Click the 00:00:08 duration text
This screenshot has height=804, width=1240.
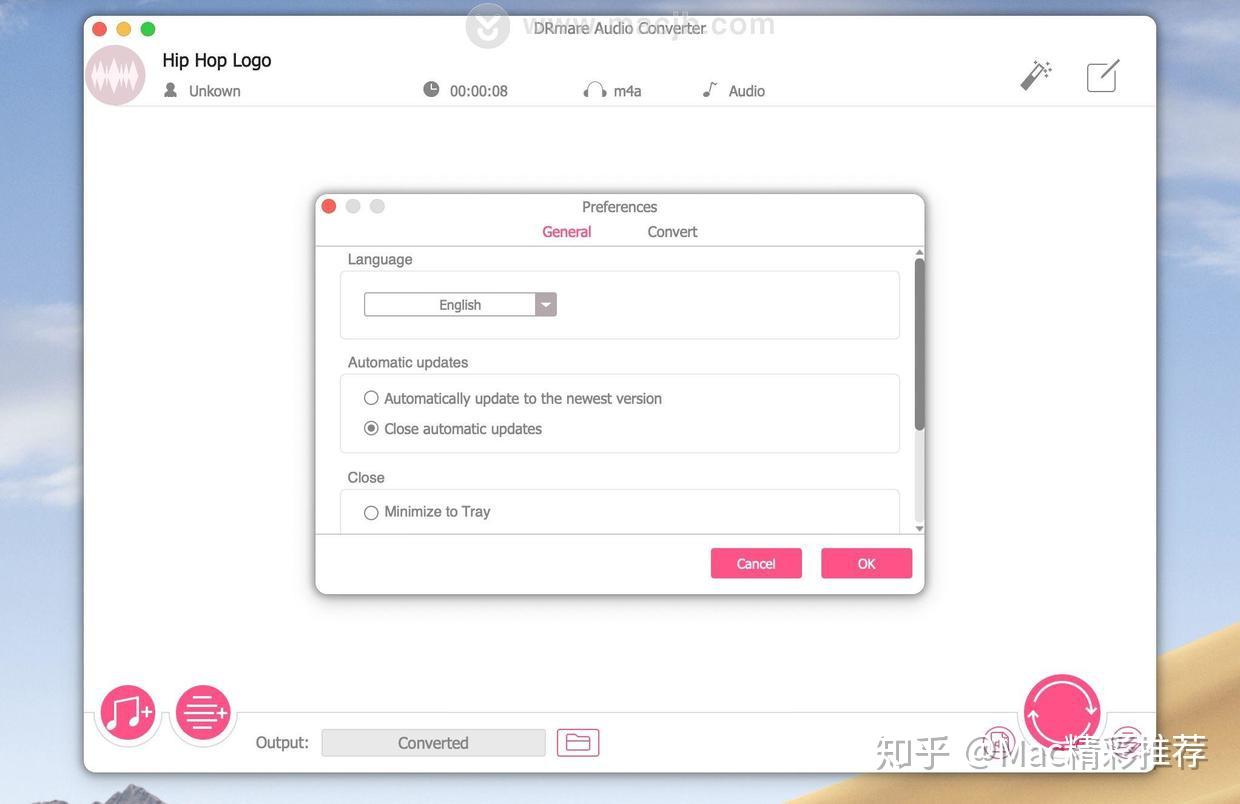click(x=479, y=90)
